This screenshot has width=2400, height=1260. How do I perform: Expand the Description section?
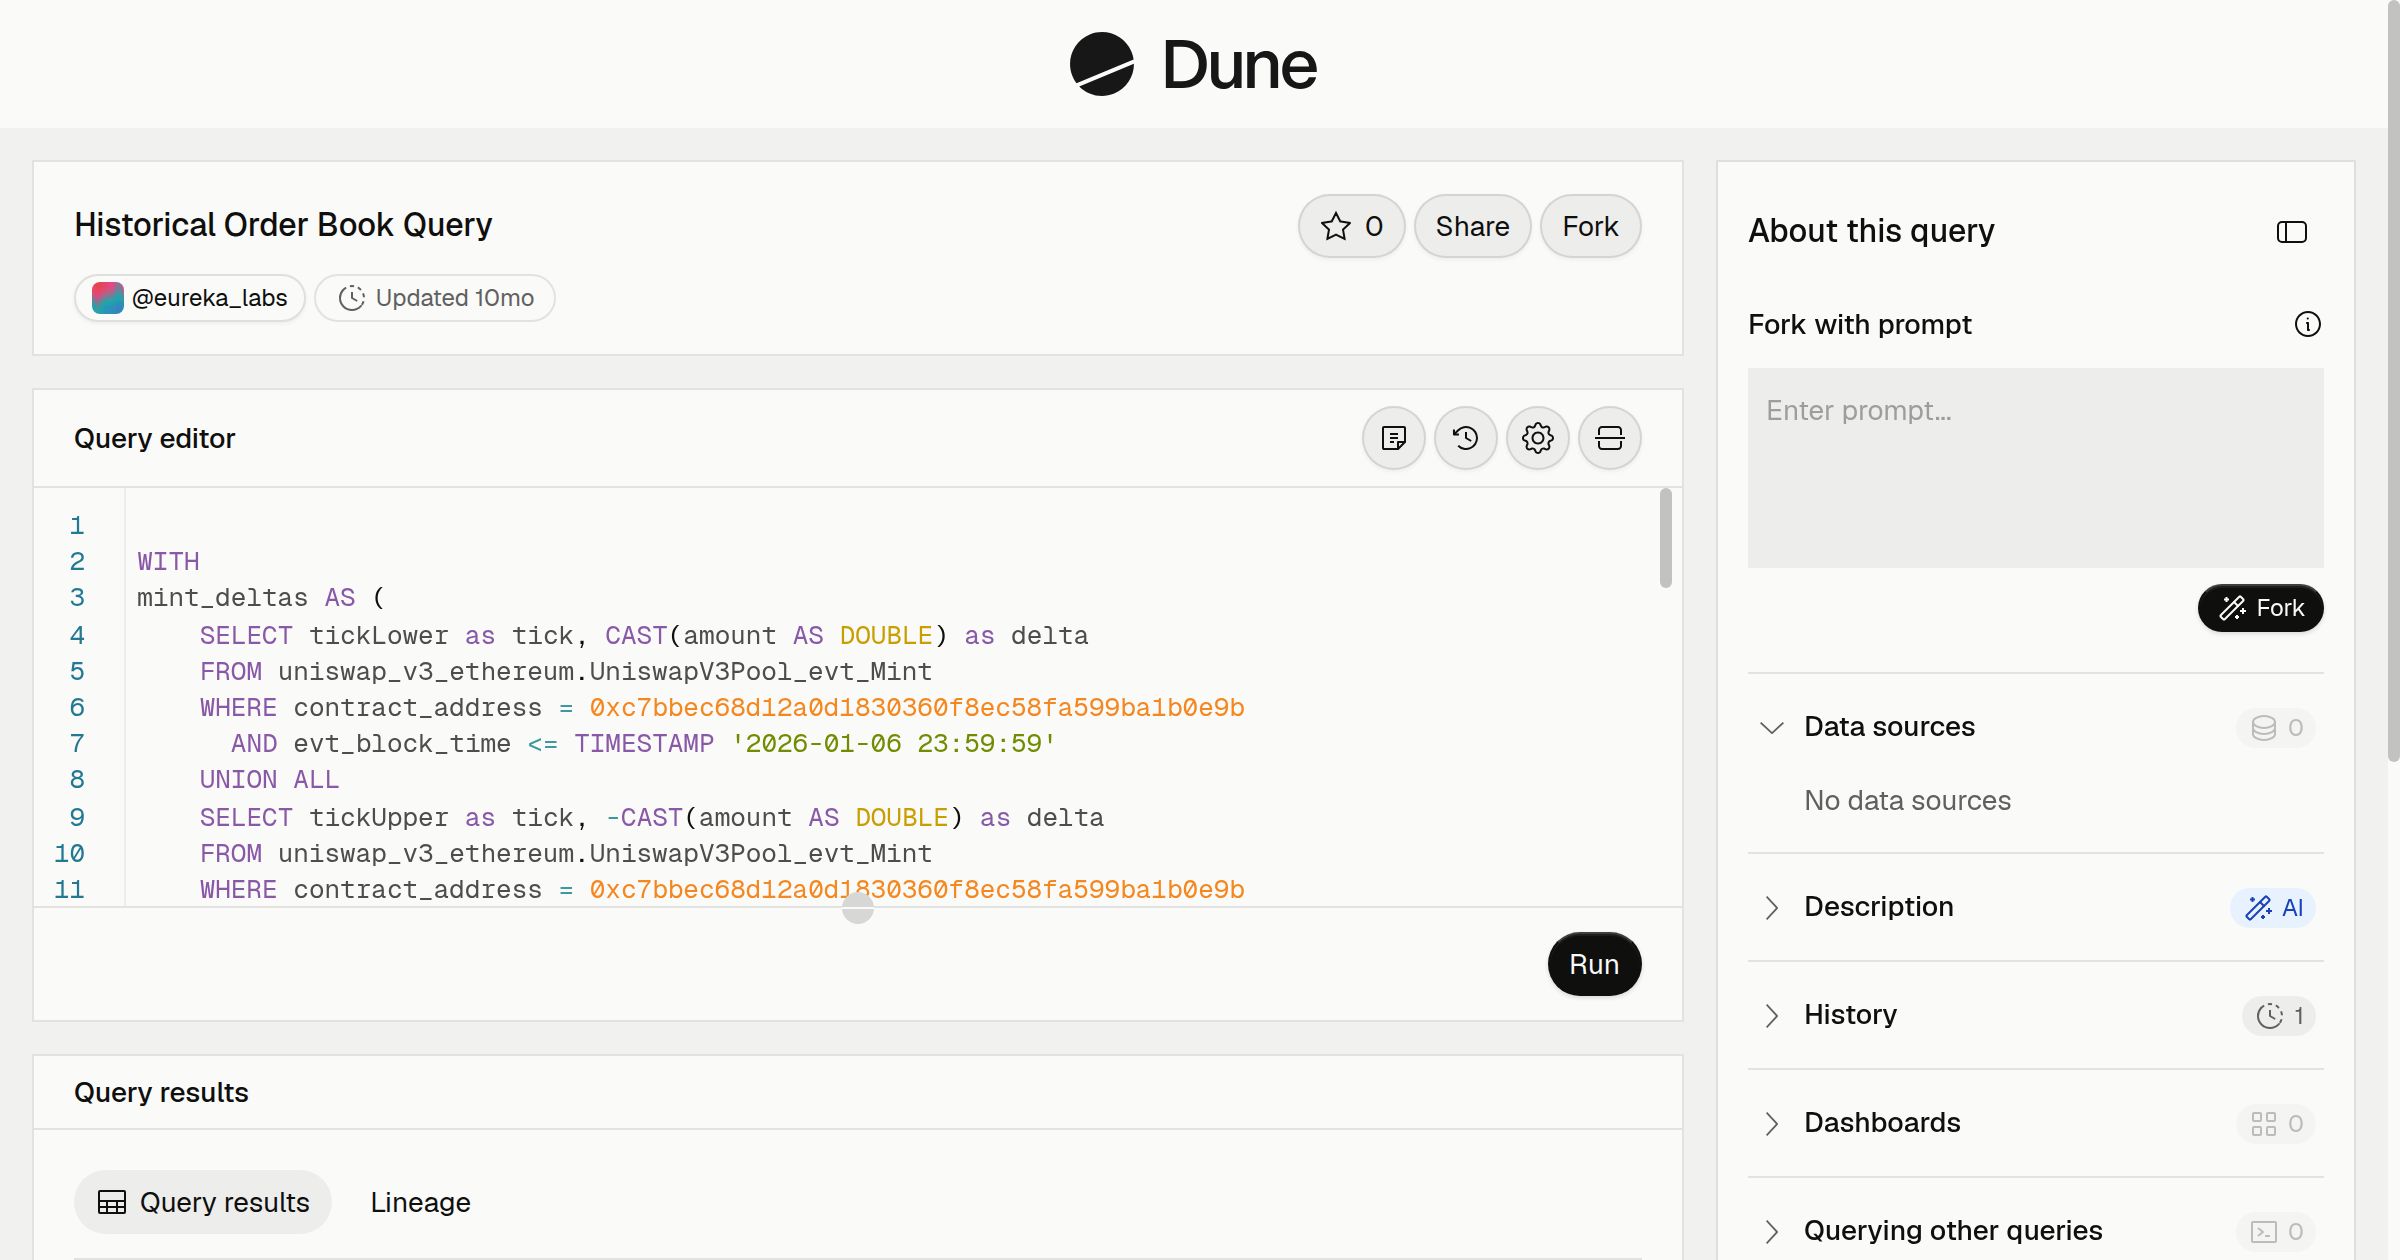click(1771, 907)
